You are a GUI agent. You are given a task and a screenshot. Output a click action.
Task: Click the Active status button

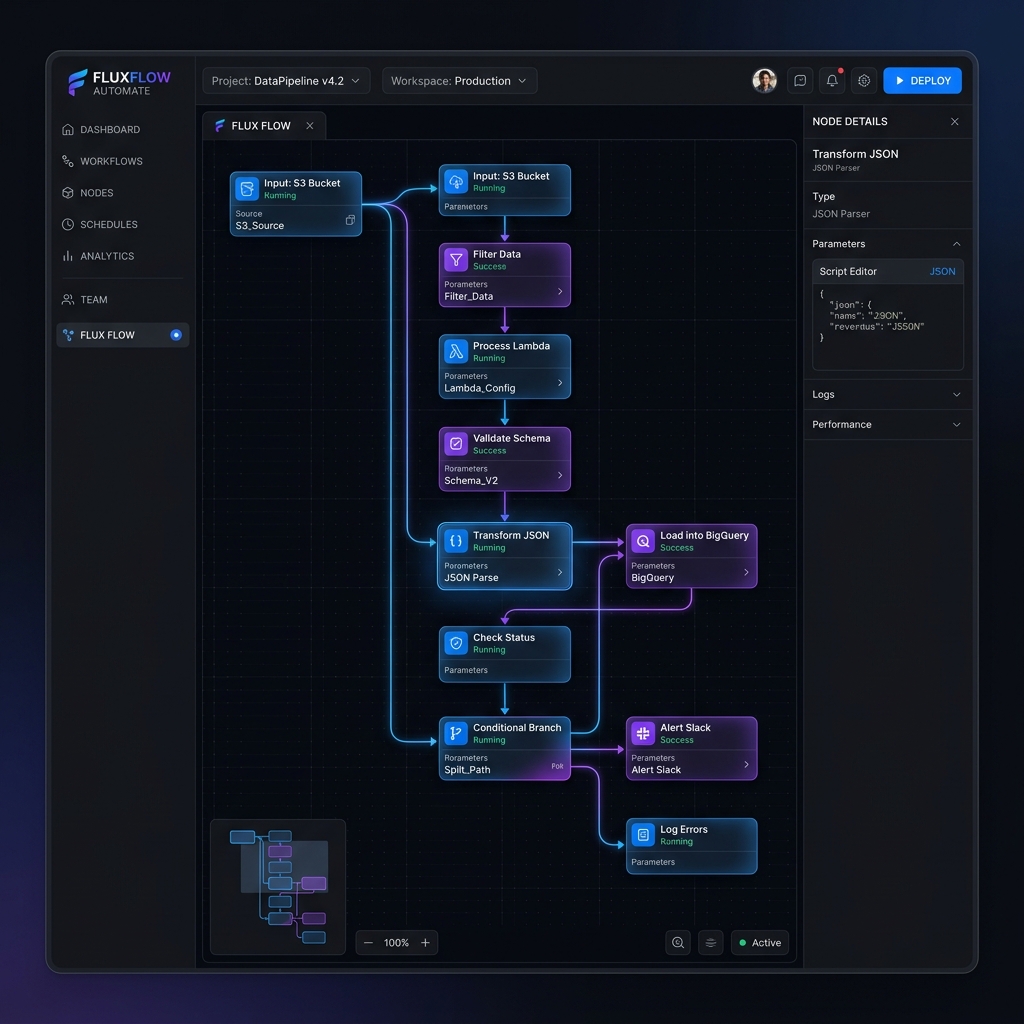coord(760,943)
